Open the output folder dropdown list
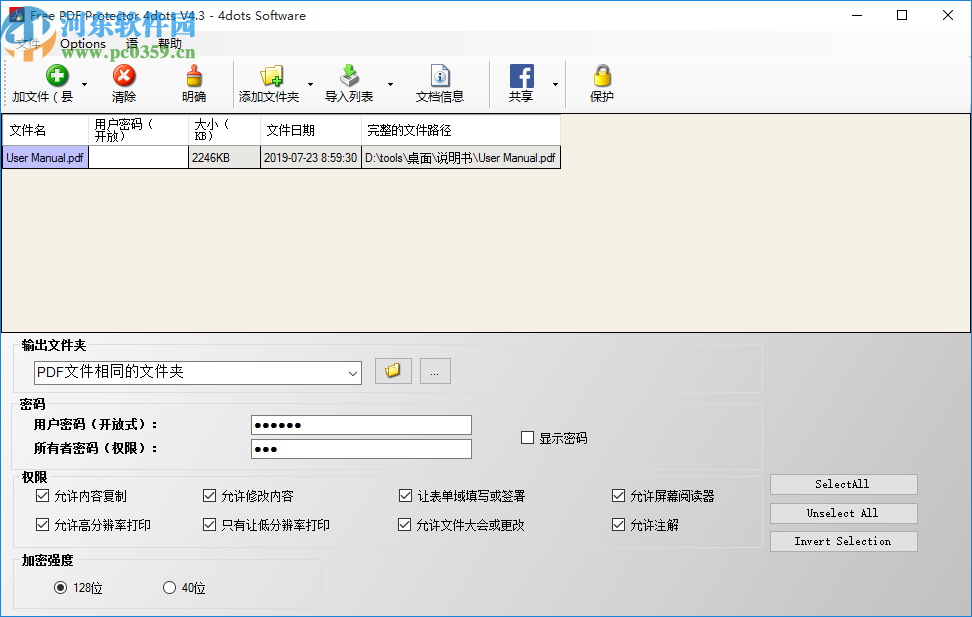972x617 pixels. tap(355, 372)
